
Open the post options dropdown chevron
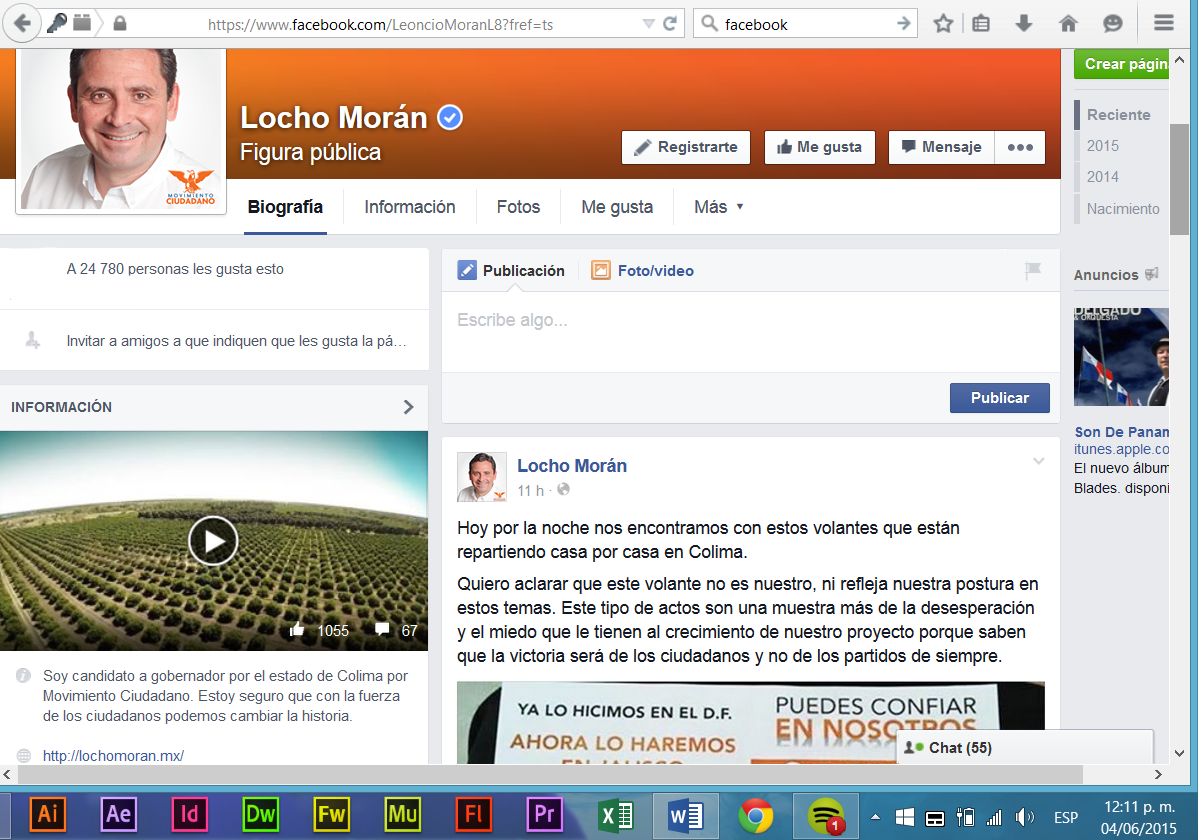[1038, 461]
